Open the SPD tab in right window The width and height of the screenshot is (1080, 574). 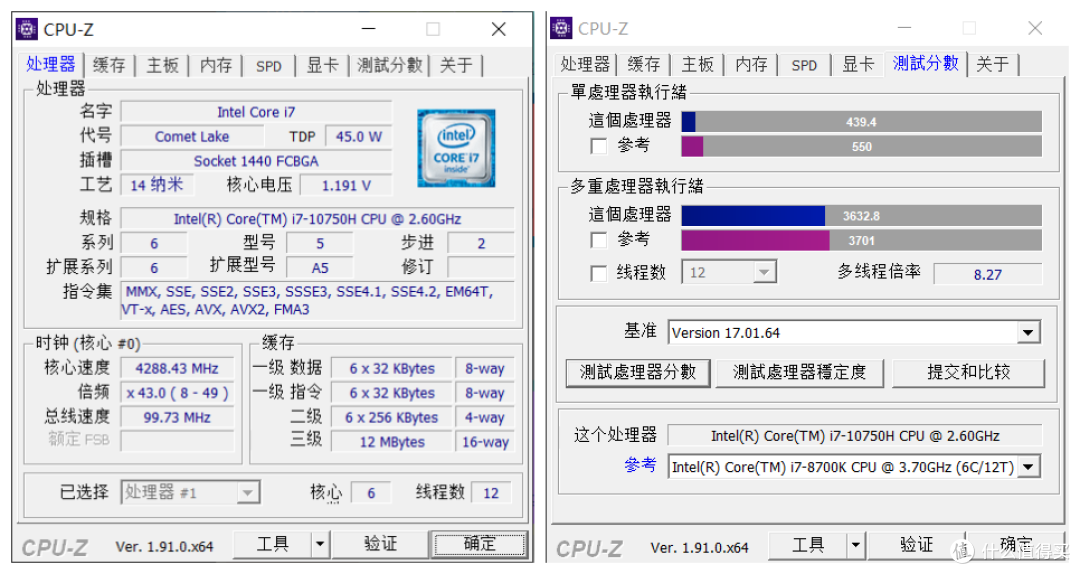point(804,65)
